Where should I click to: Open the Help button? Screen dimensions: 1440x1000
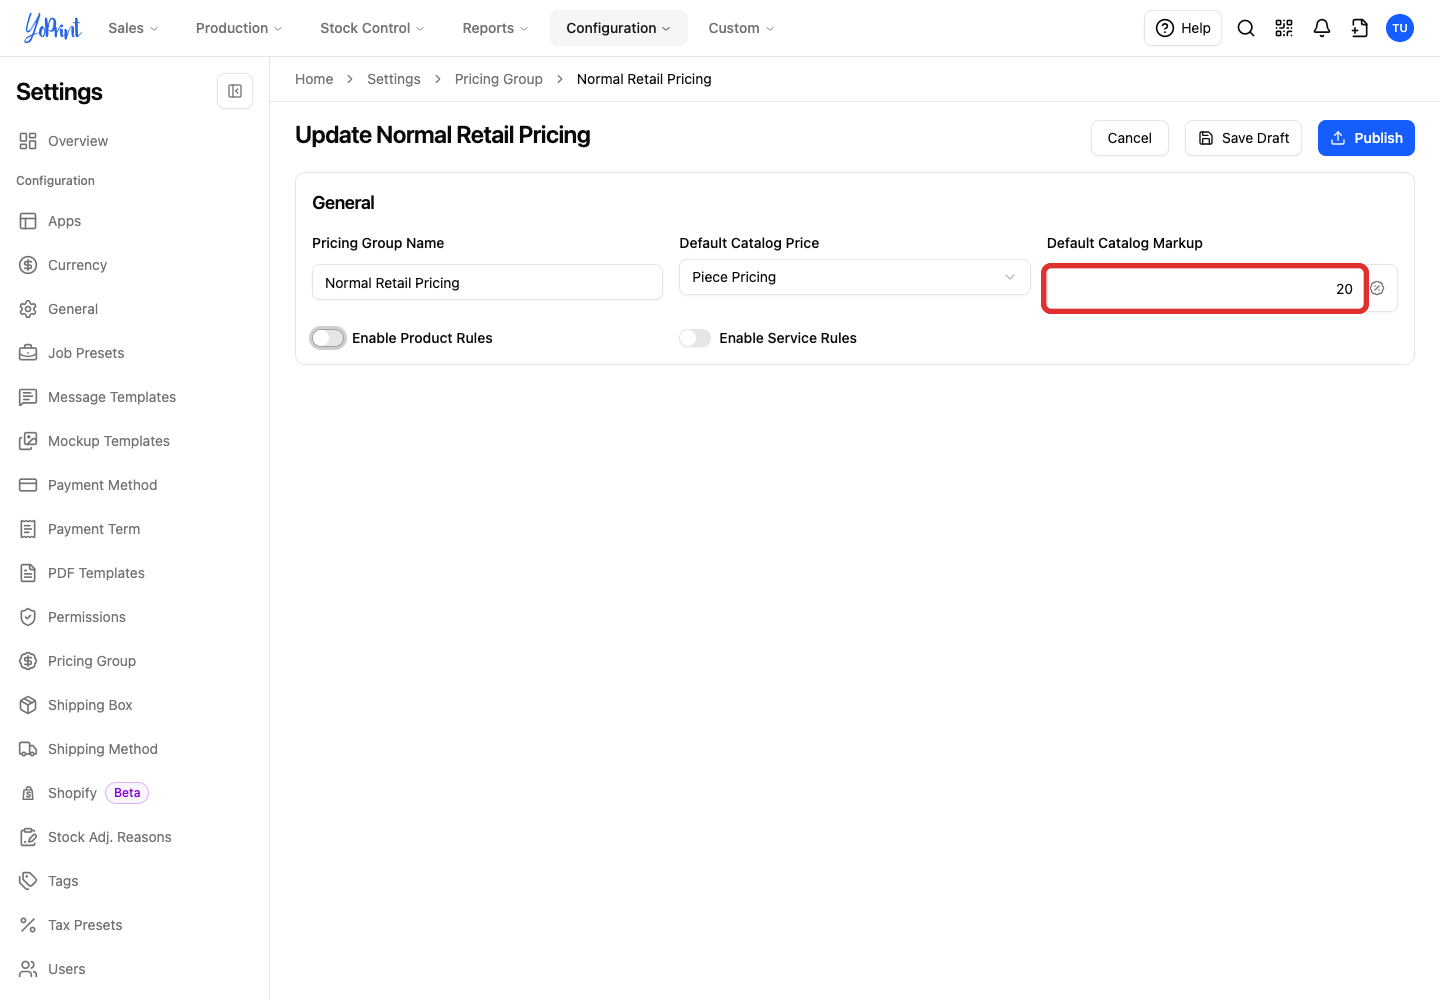1183,28
